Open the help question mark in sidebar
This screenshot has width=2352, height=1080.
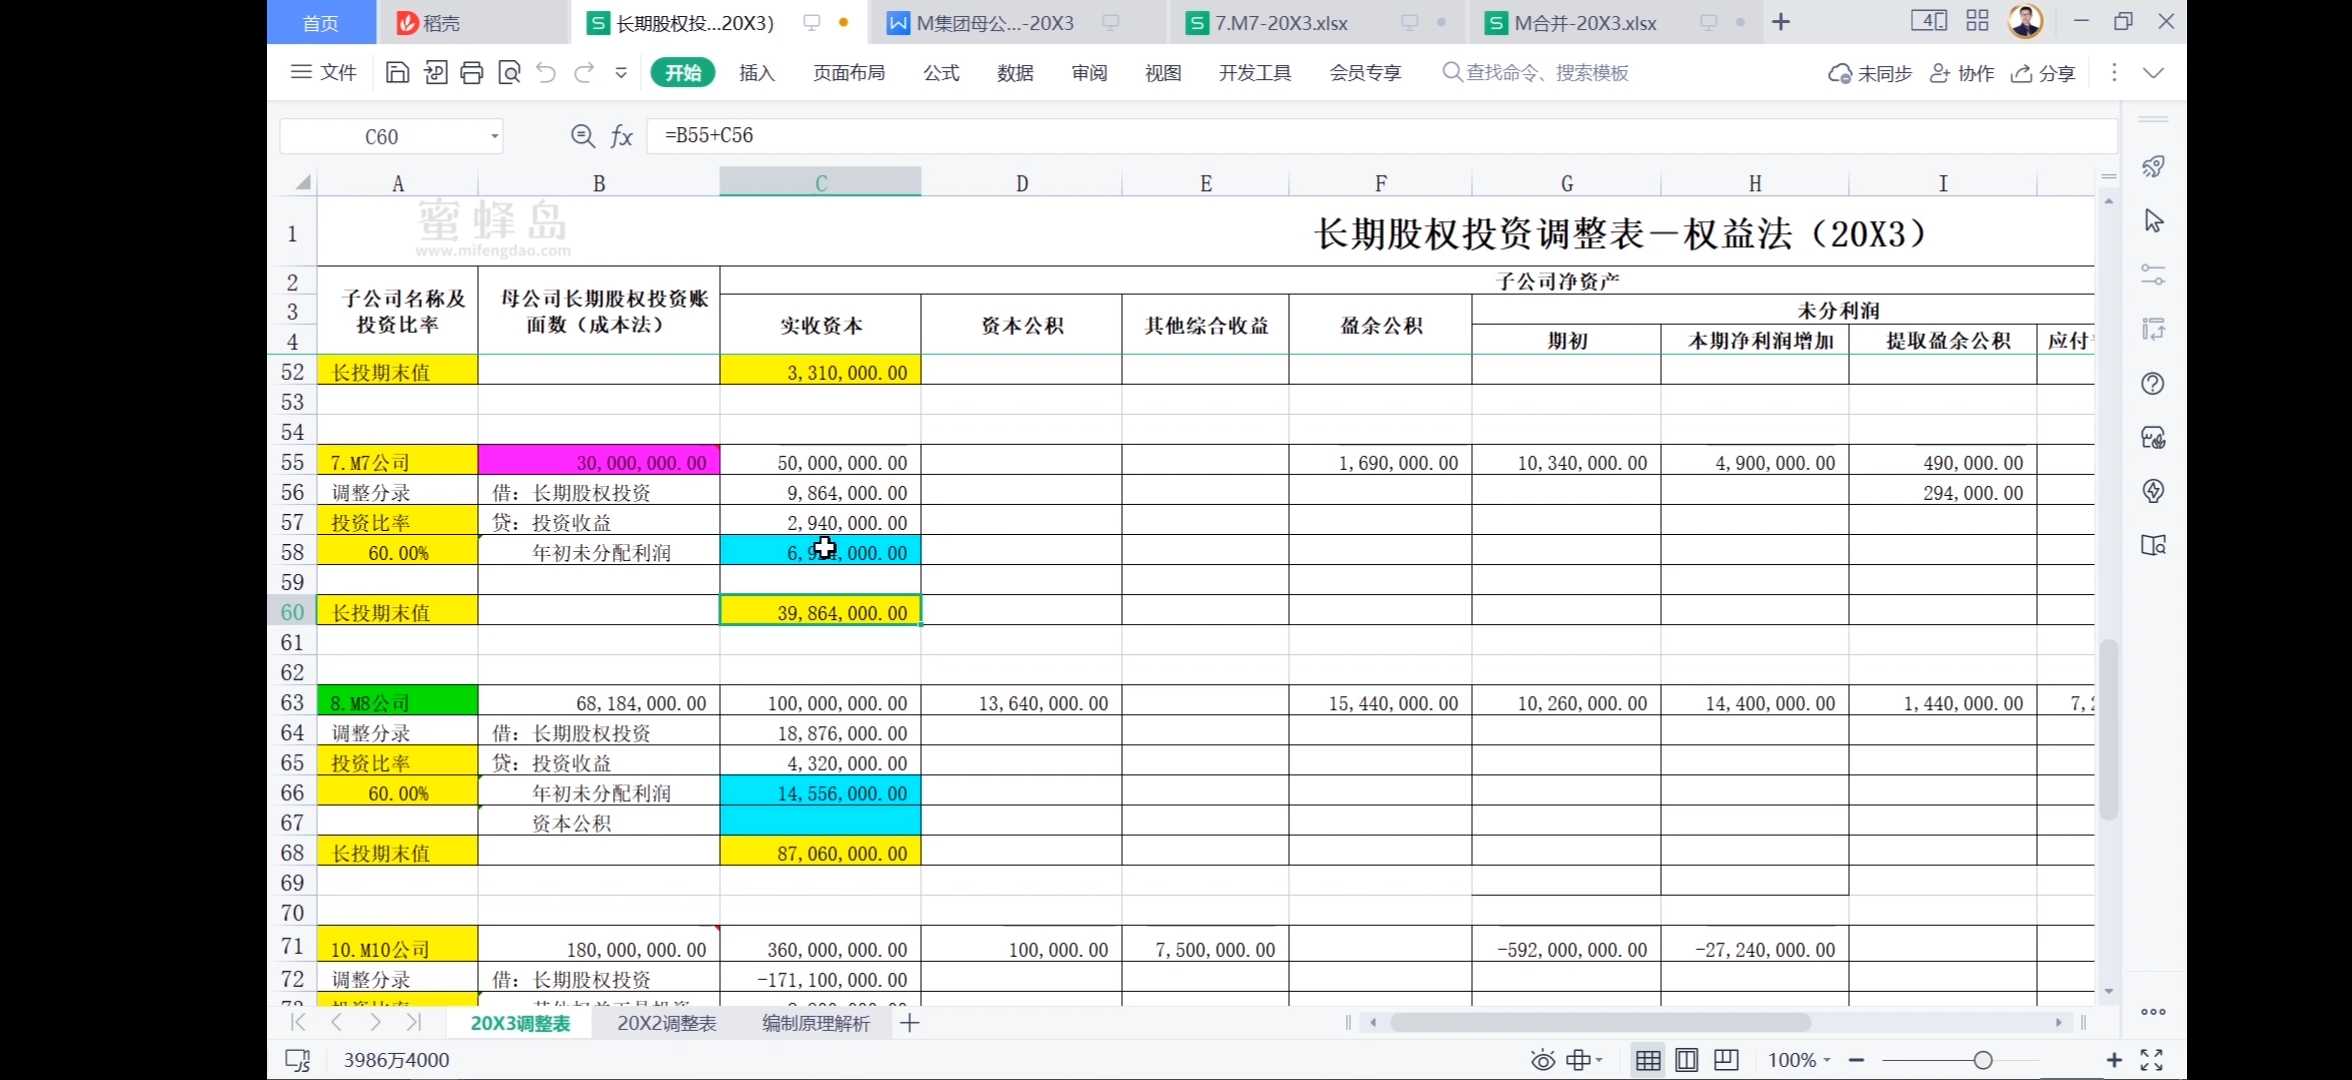point(2153,384)
